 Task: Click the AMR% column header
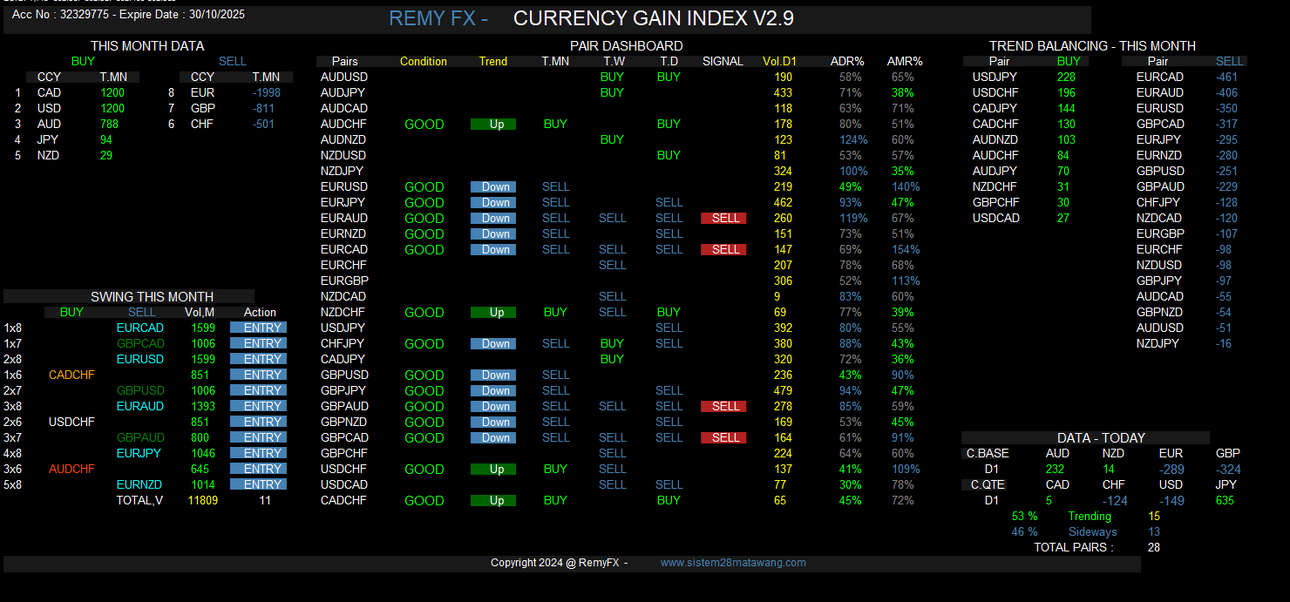coord(905,61)
